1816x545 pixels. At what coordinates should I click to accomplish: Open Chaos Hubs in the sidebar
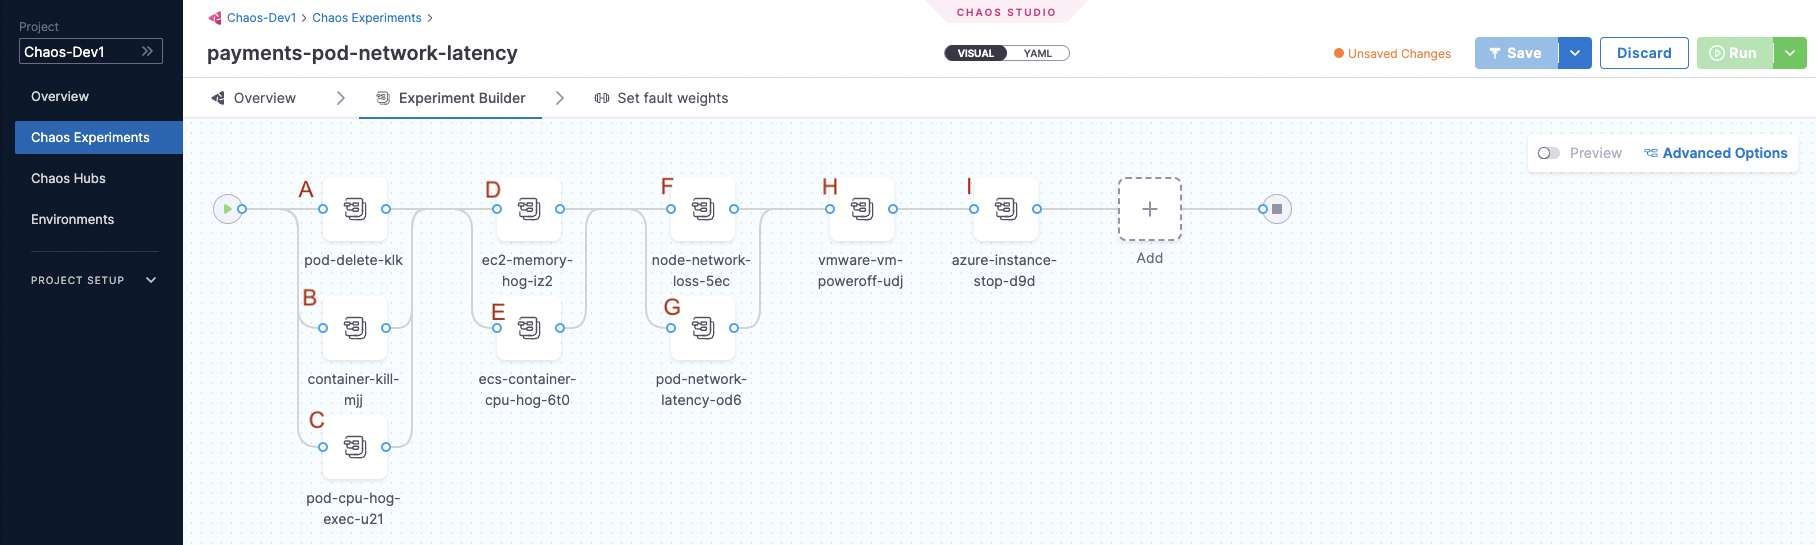coord(68,178)
